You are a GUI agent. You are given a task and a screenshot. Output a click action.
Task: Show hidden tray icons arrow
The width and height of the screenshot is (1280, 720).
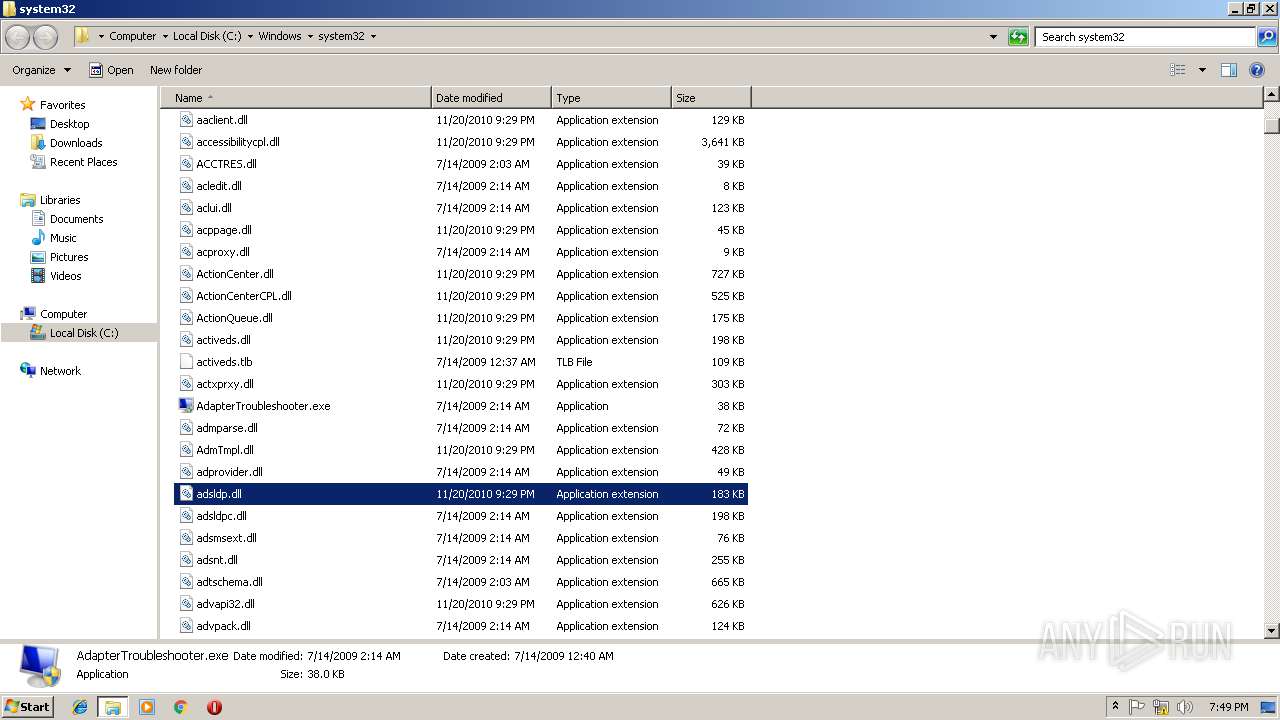coord(1115,707)
